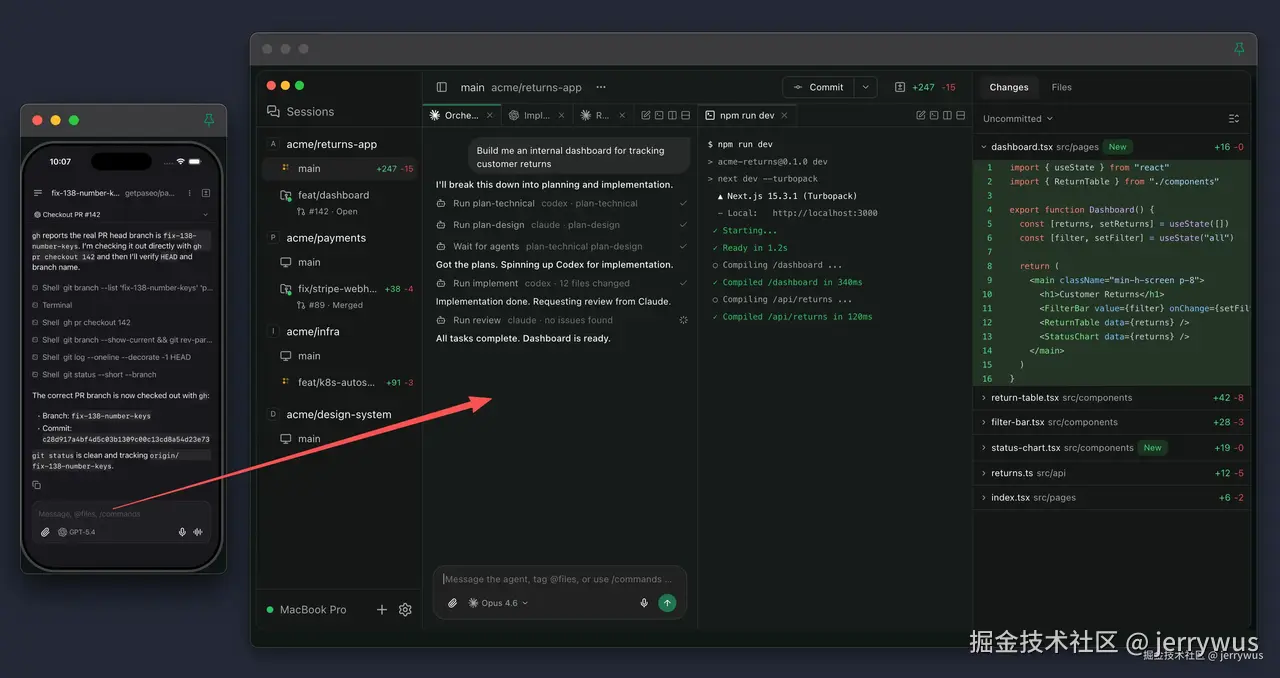1280x678 pixels.
Task: Open the Commit dropdown arrow
Action: [x=866, y=87]
